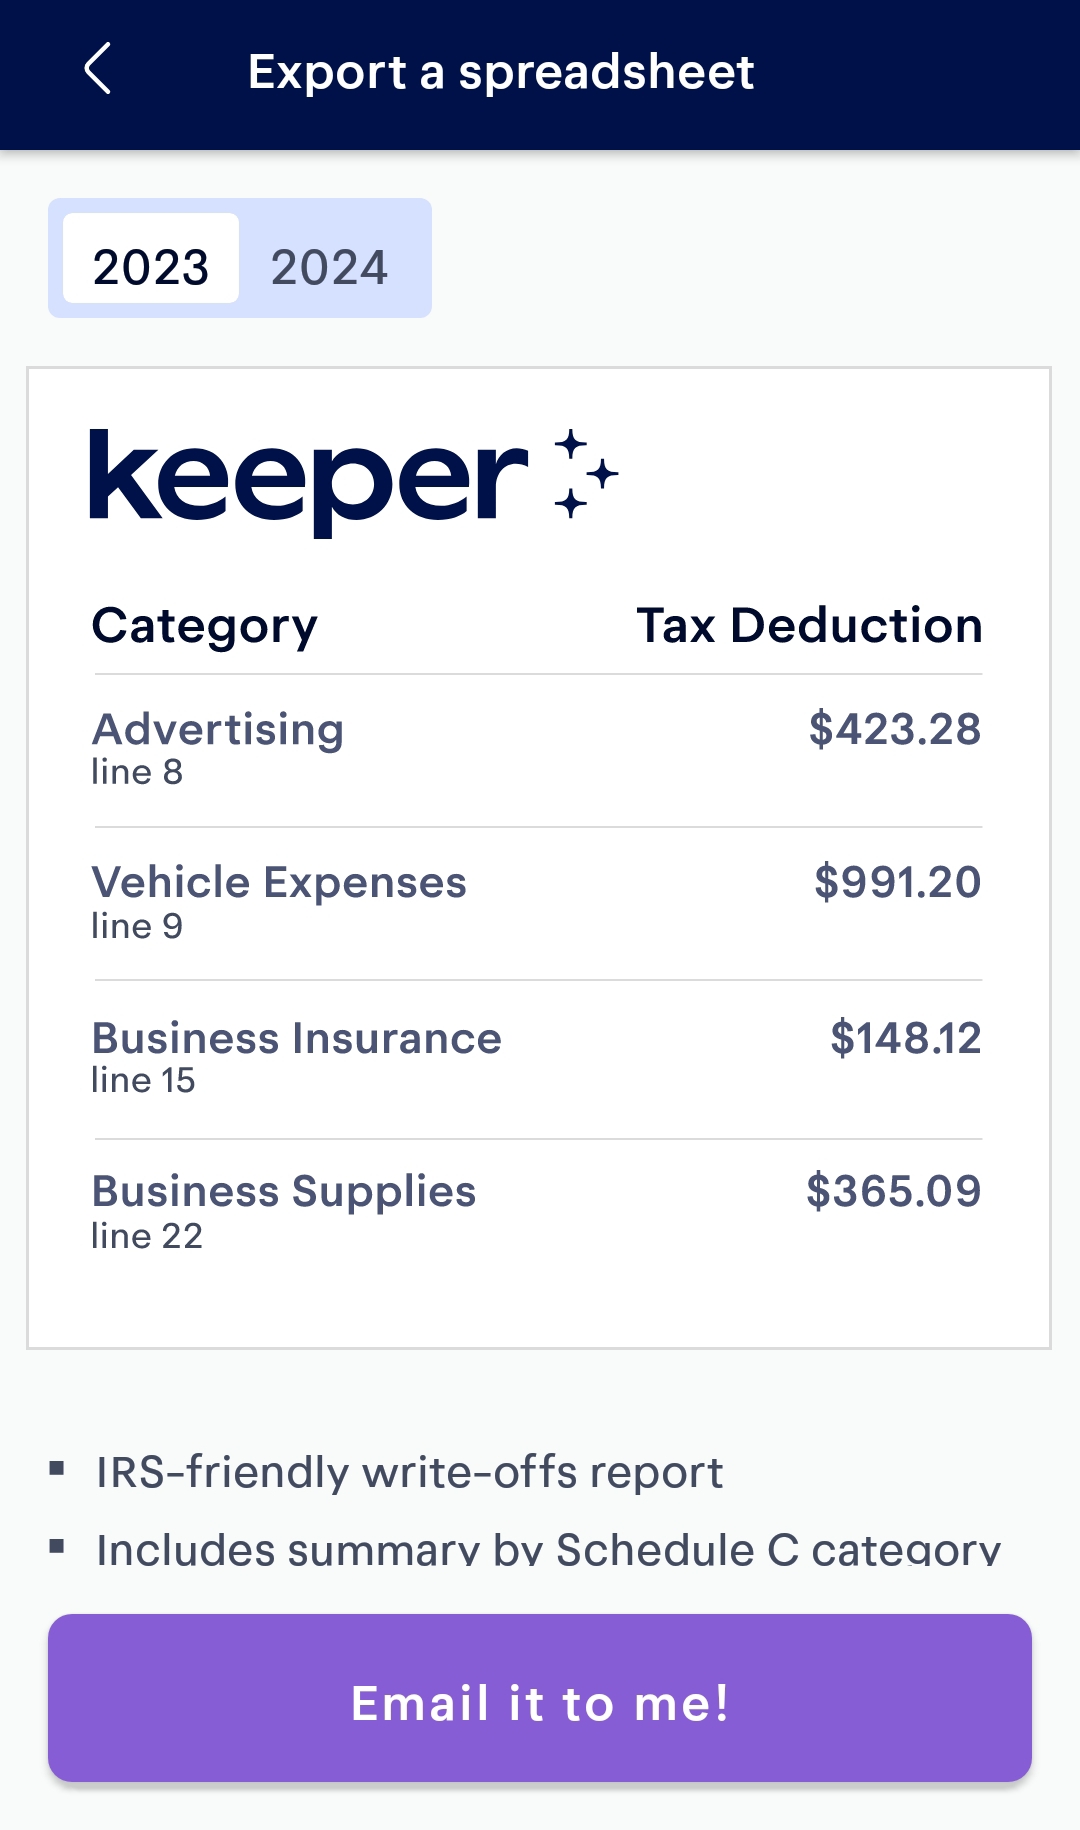This screenshot has height=1830, width=1080.
Task: Click the Advertising deduction amount $423.28
Action: click(x=895, y=729)
